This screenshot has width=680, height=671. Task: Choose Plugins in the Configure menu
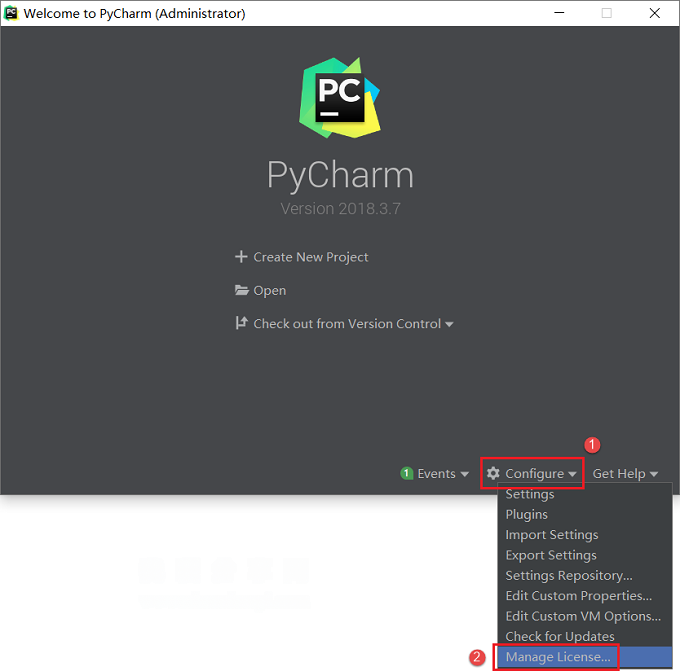[526, 514]
